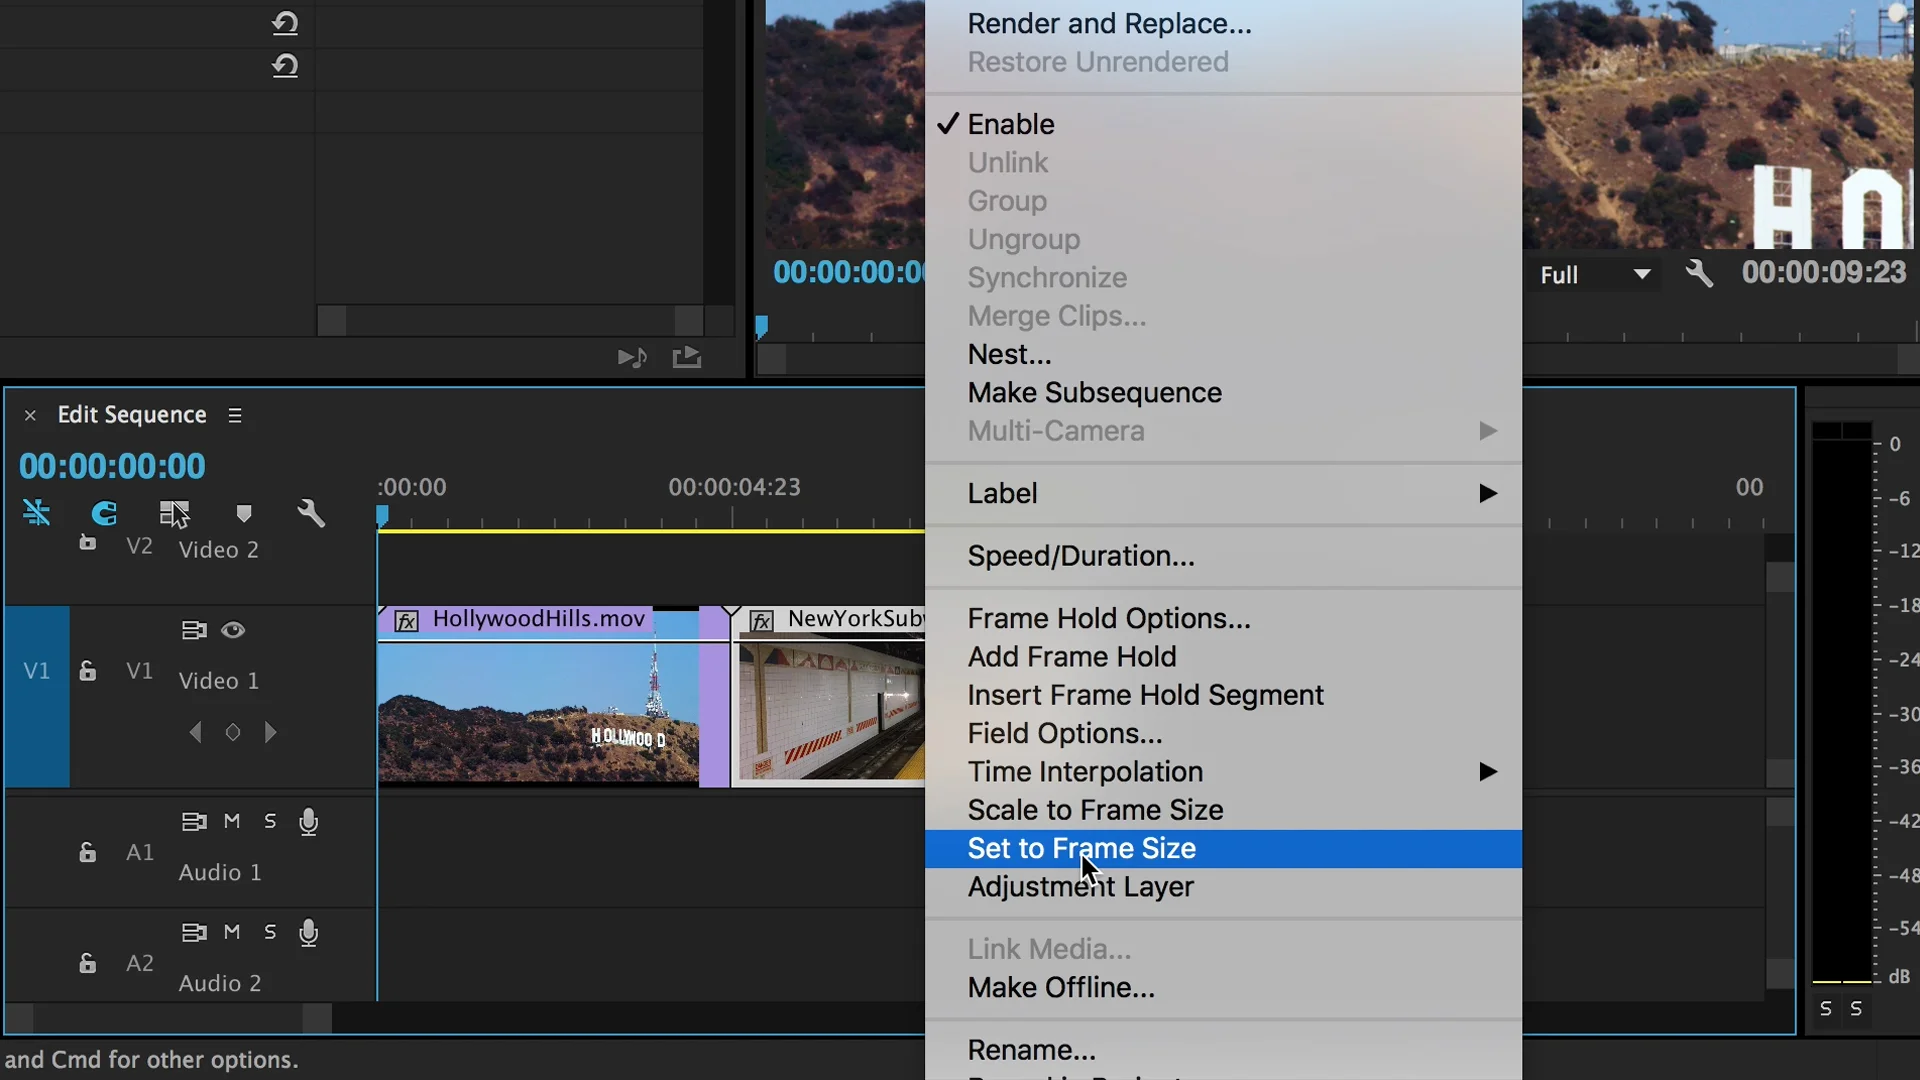Open the Full playback resolution dropdown
1920x1080 pixels.
[x=1594, y=275]
